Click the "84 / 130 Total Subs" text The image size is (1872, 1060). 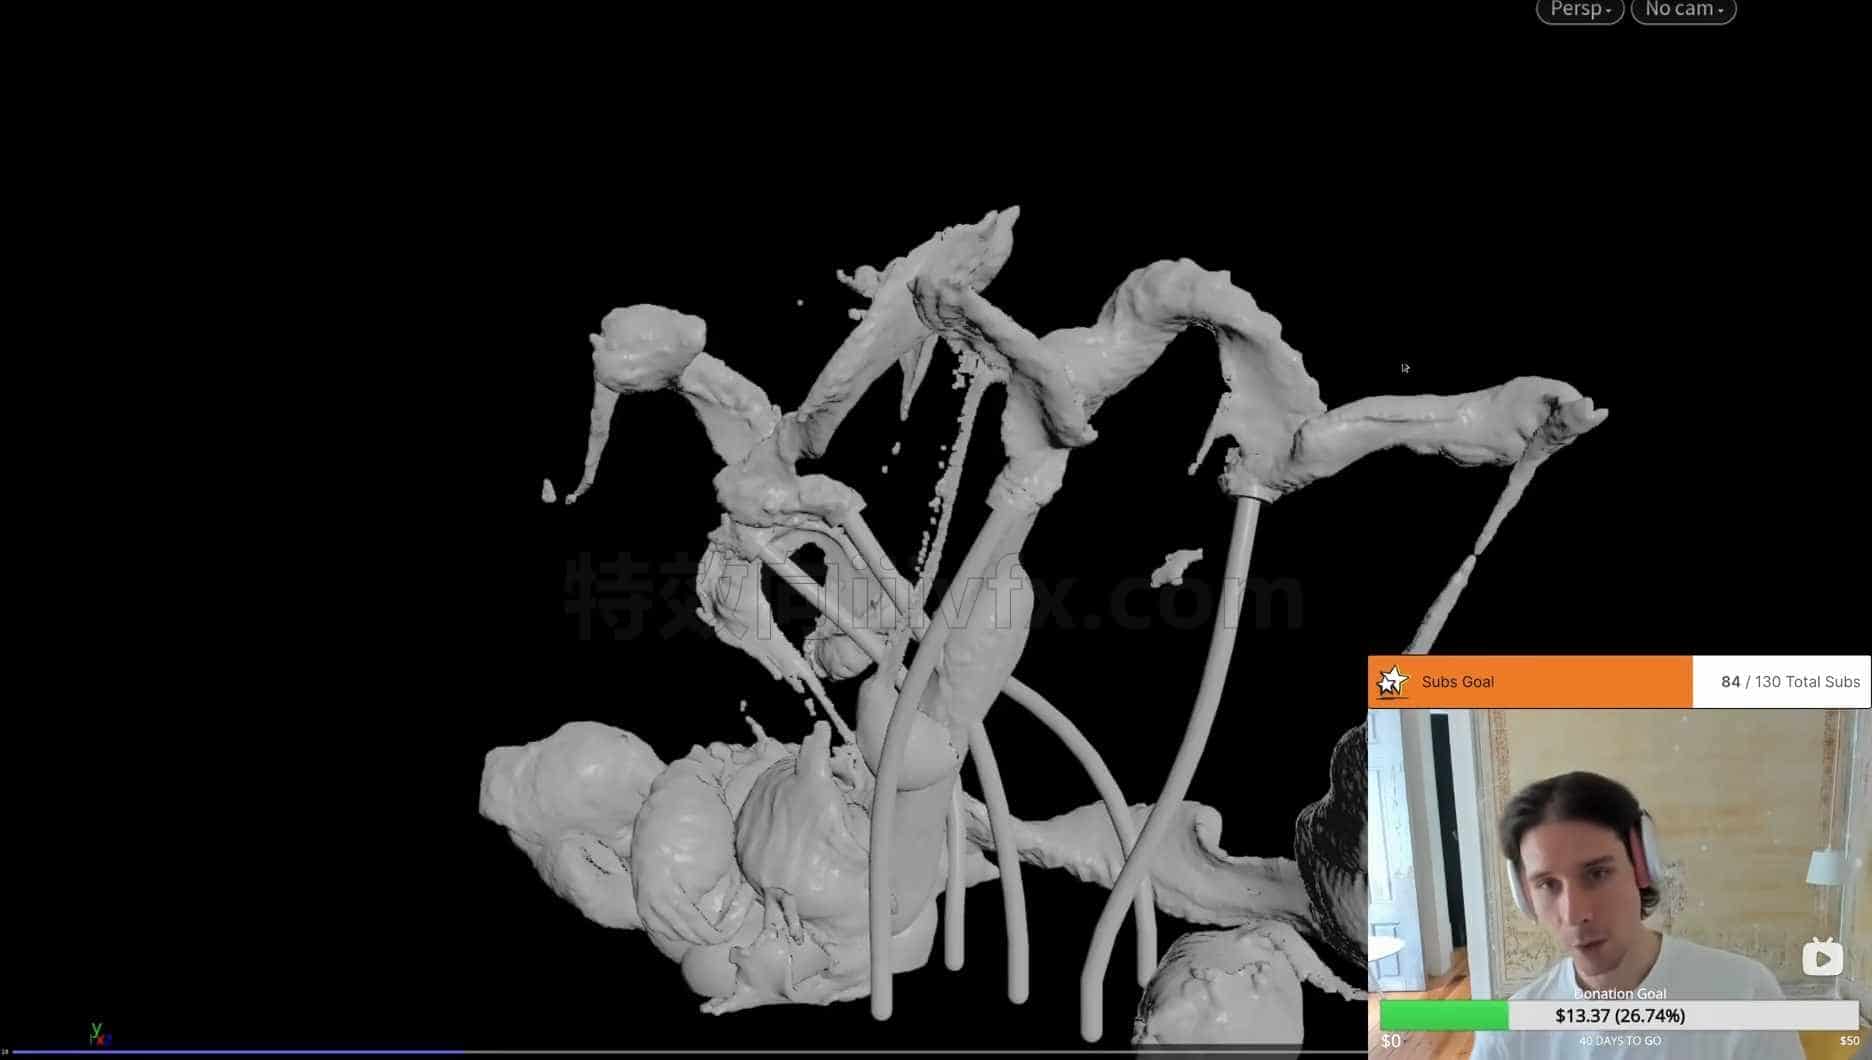coord(1790,682)
